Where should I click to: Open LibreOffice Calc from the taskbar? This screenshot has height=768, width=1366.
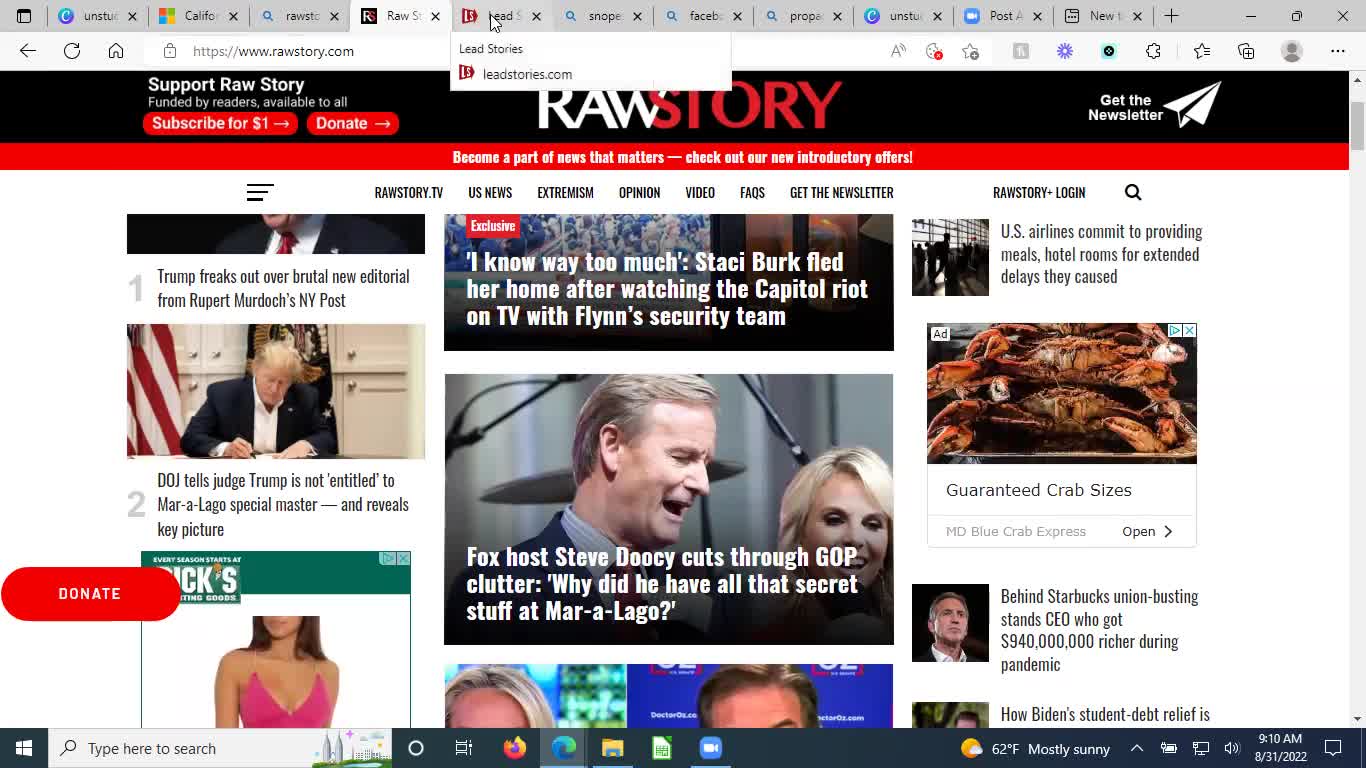coord(662,748)
